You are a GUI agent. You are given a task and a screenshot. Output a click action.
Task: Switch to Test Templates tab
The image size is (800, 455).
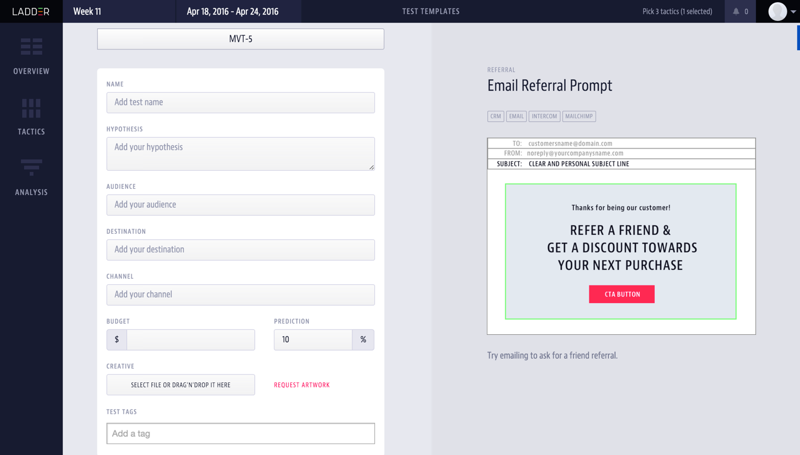[x=431, y=11]
